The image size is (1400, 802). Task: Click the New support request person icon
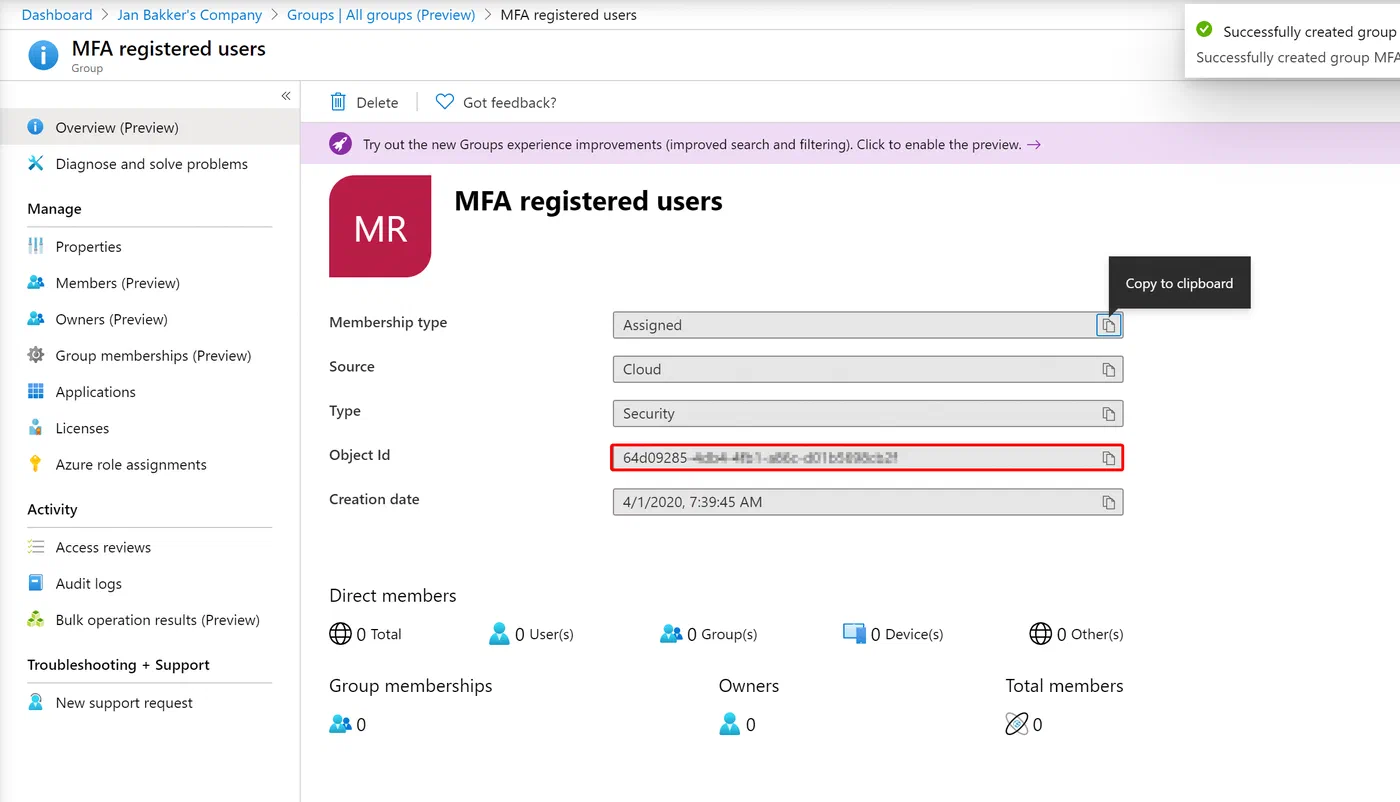(x=35, y=702)
